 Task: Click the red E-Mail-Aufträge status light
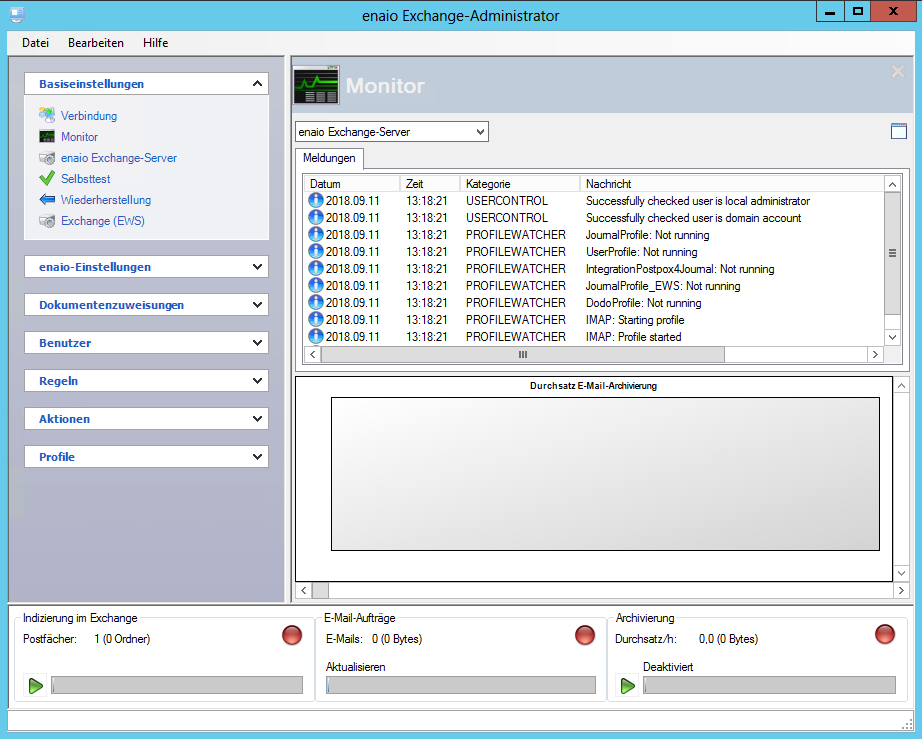point(584,635)
